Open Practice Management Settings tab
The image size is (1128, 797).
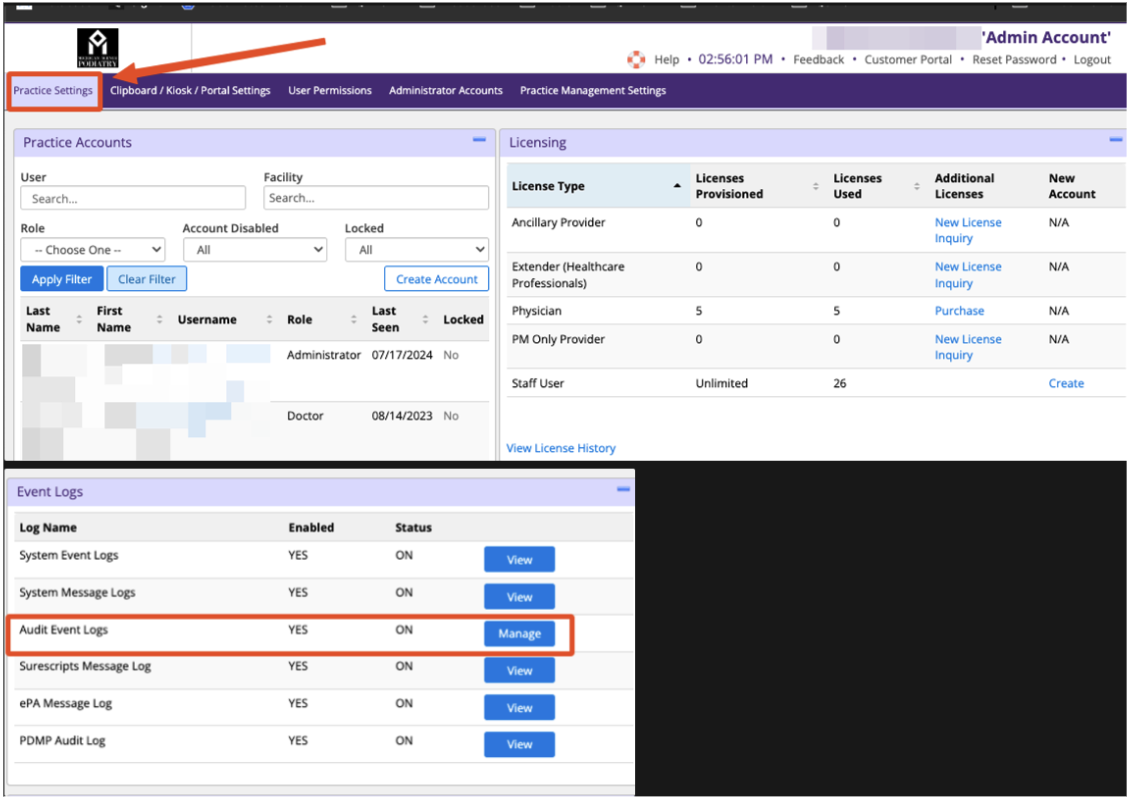pyautogui.click(x=593, y=91)
